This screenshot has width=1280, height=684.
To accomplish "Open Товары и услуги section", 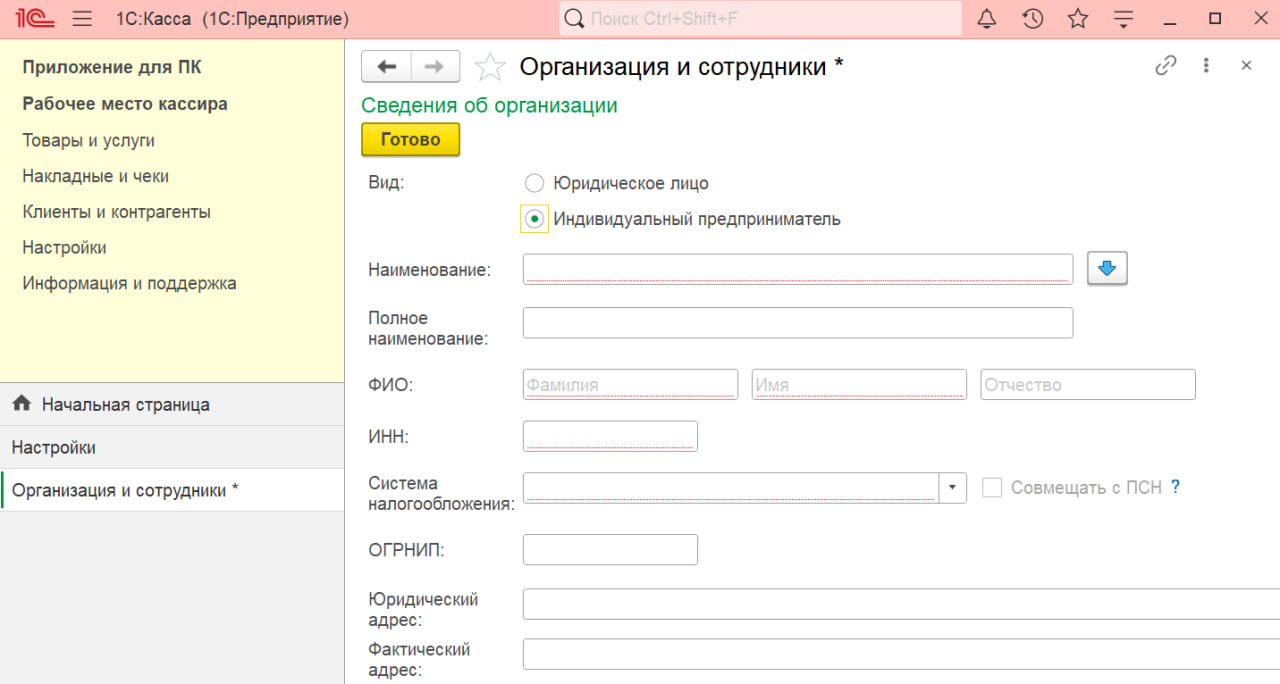I will [x=88, y=141].
